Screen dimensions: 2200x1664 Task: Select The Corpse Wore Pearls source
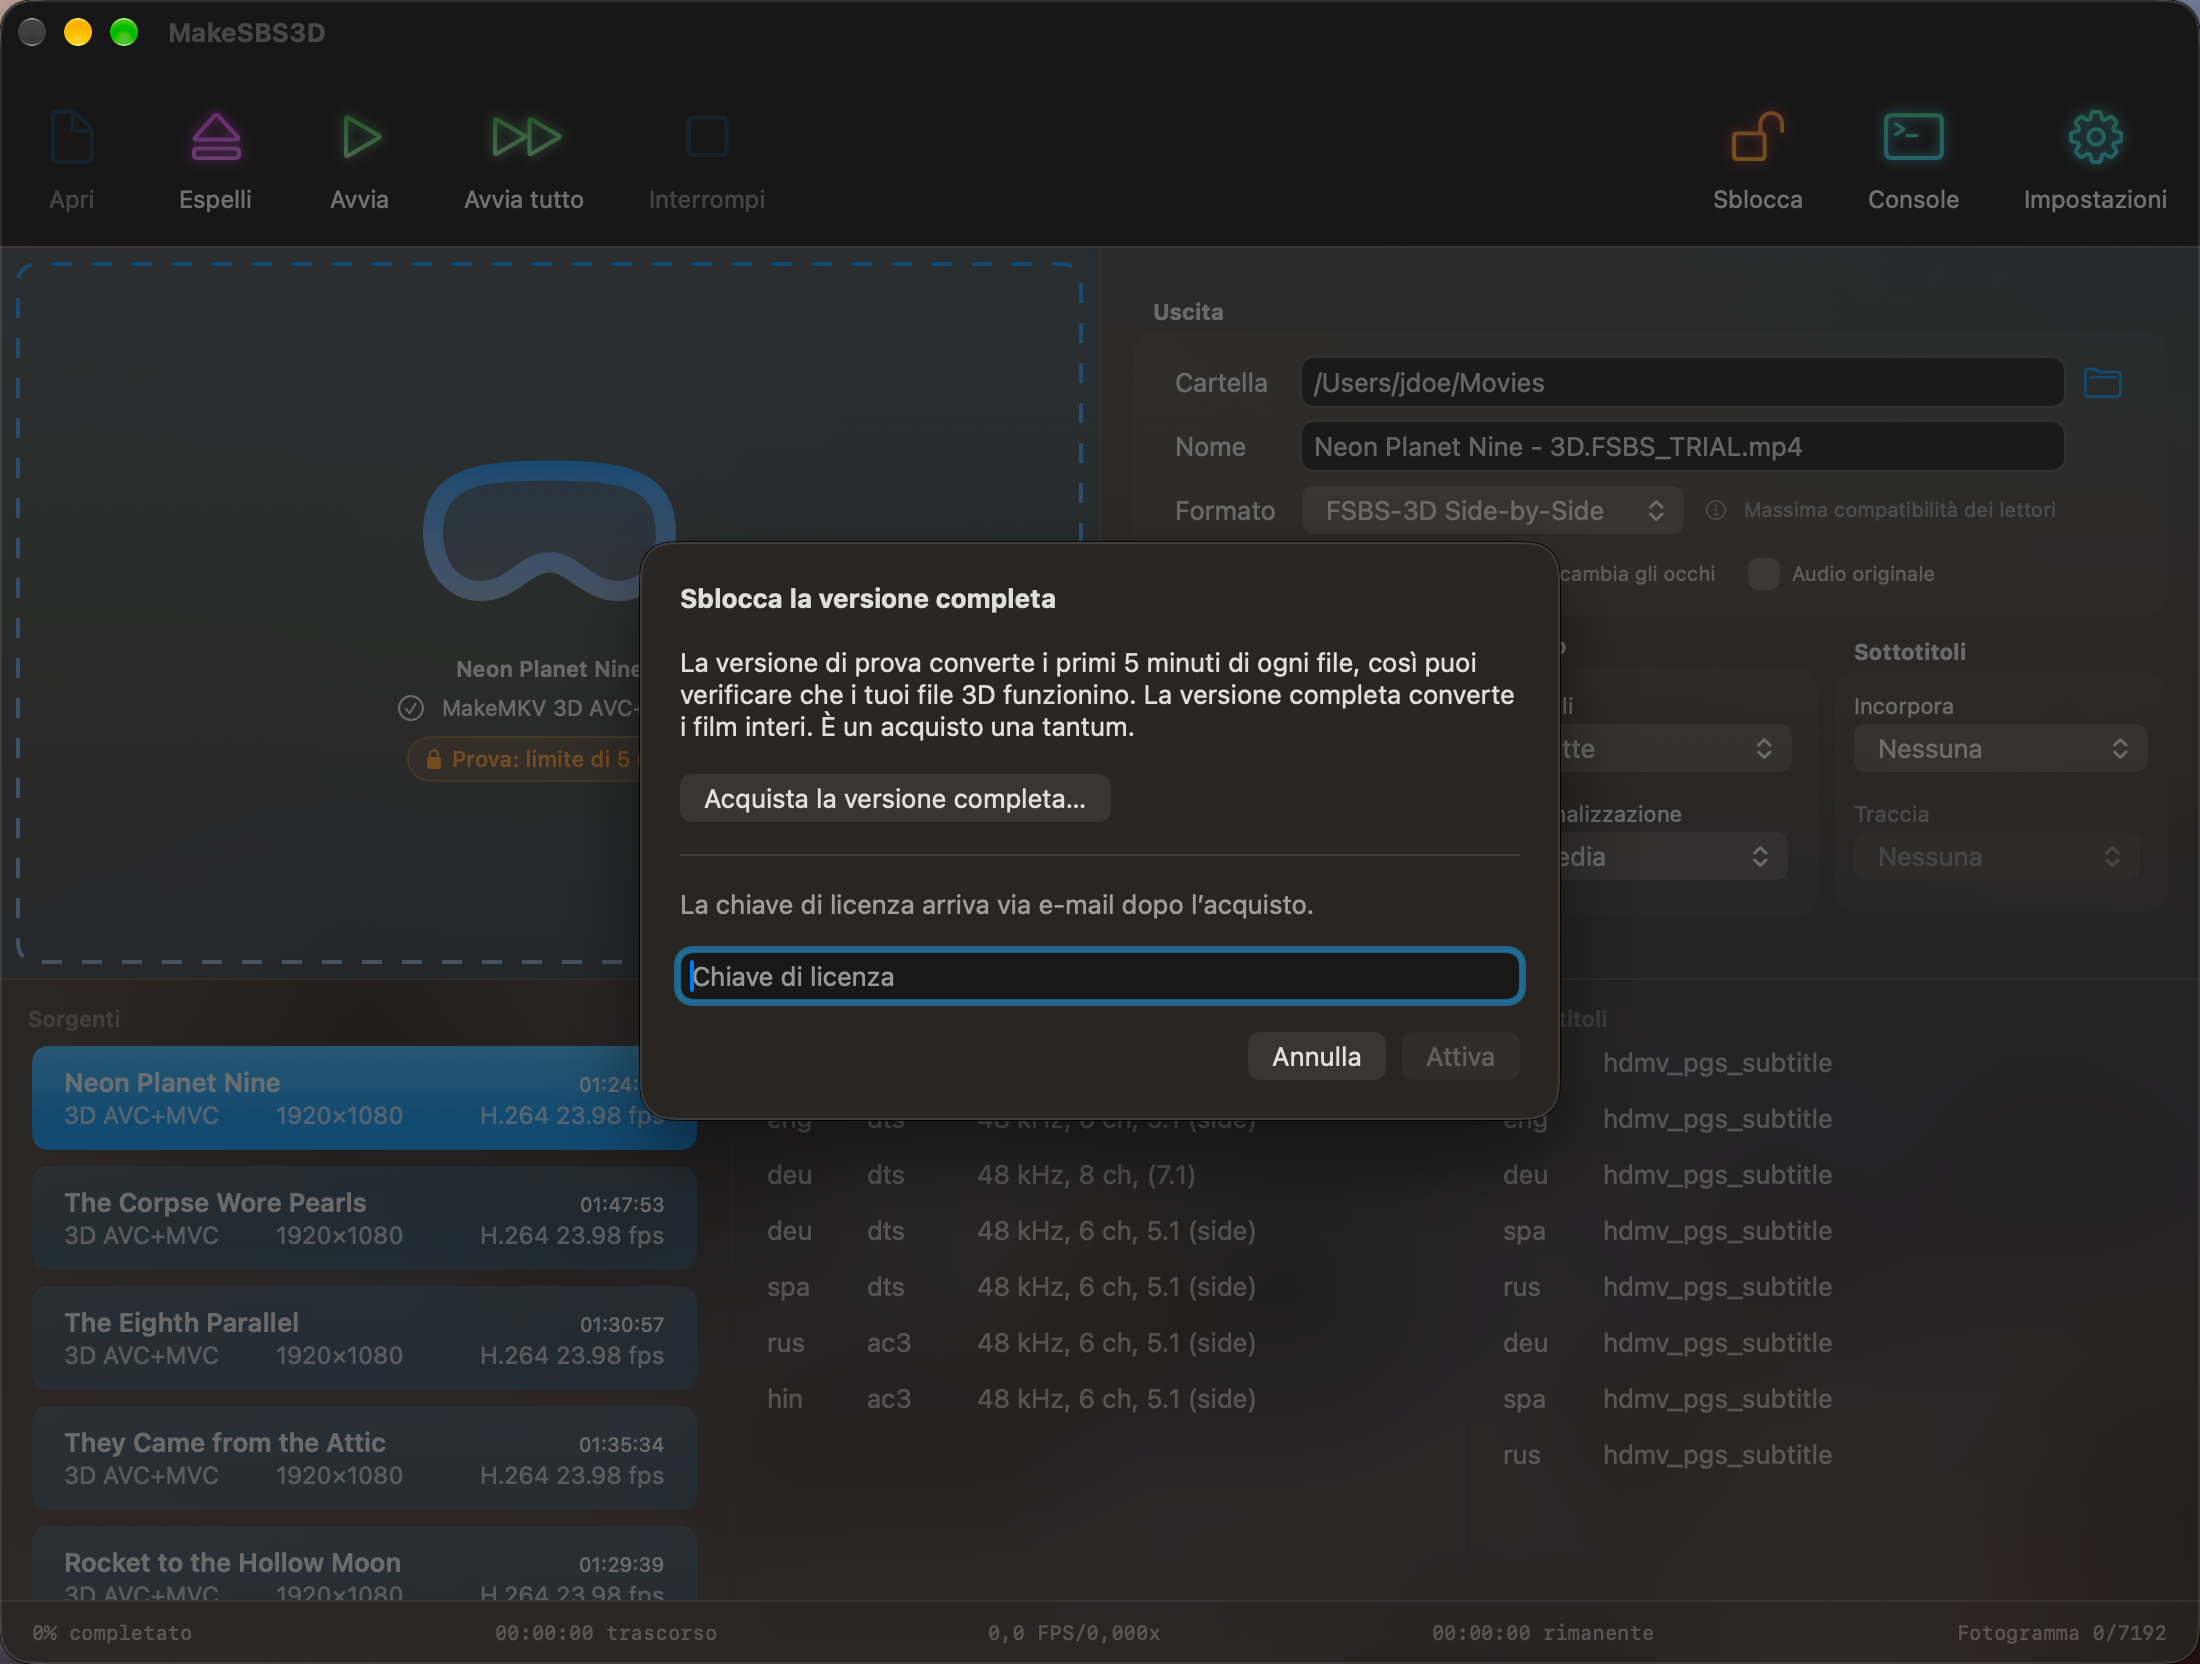364,1218
